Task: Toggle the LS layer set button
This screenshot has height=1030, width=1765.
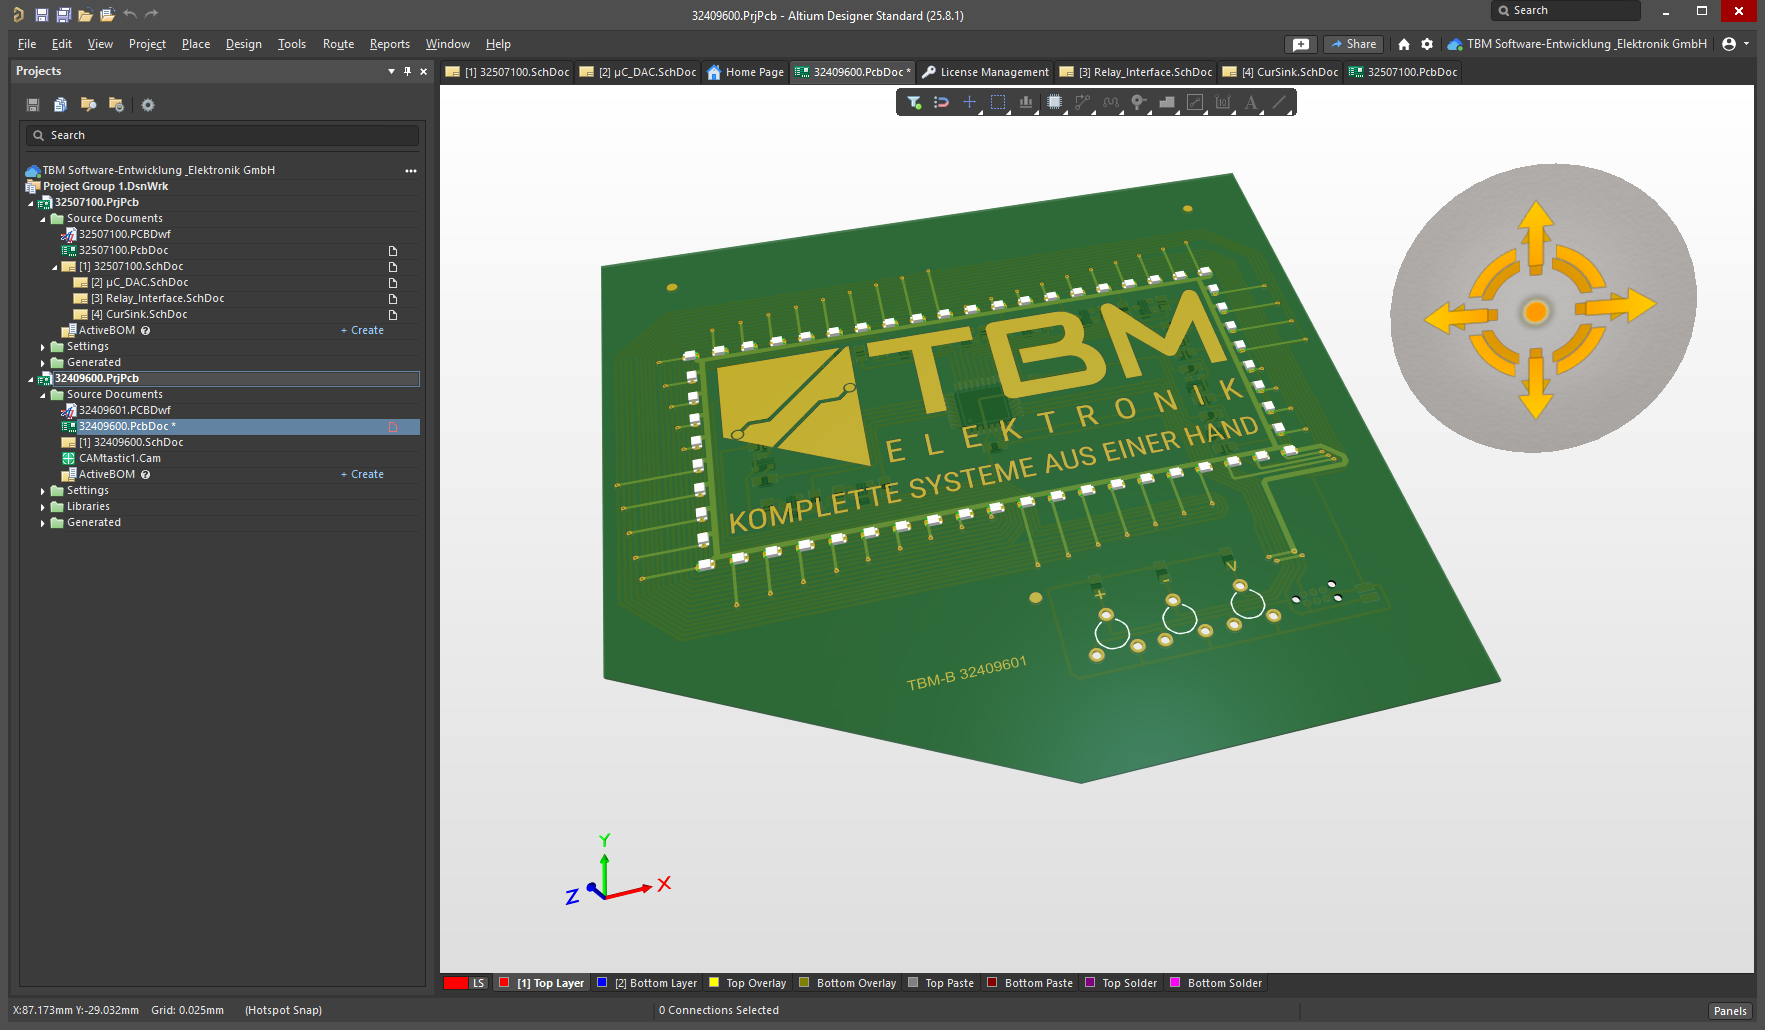Action: 478,983
